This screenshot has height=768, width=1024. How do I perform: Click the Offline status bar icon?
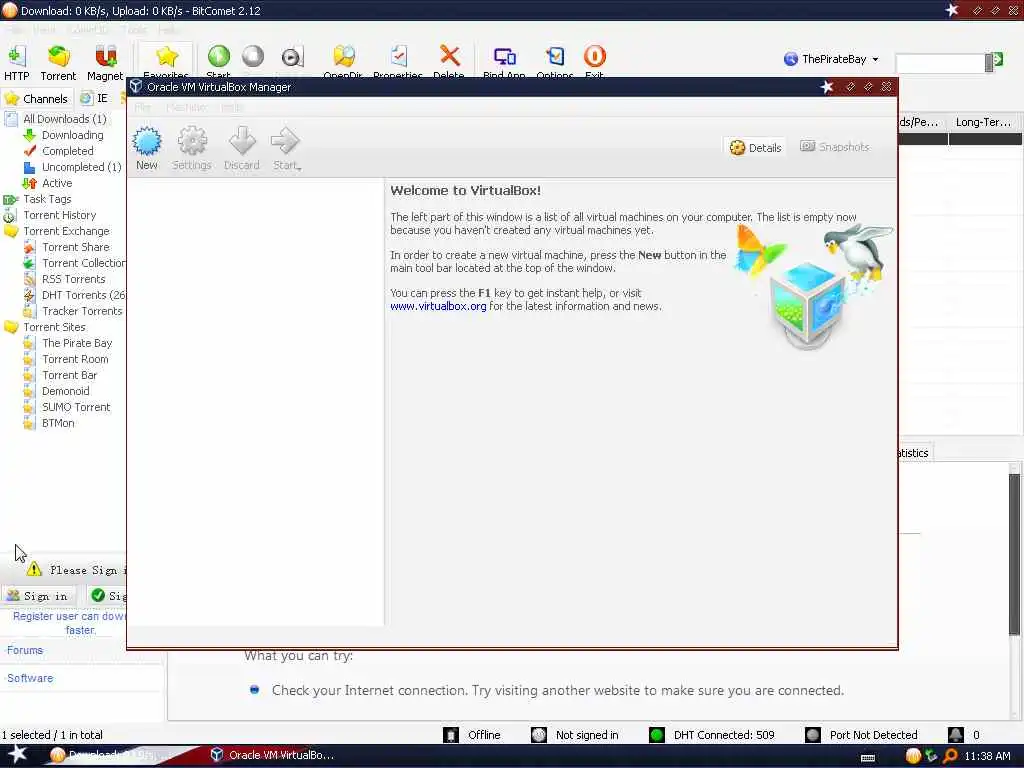451,735
